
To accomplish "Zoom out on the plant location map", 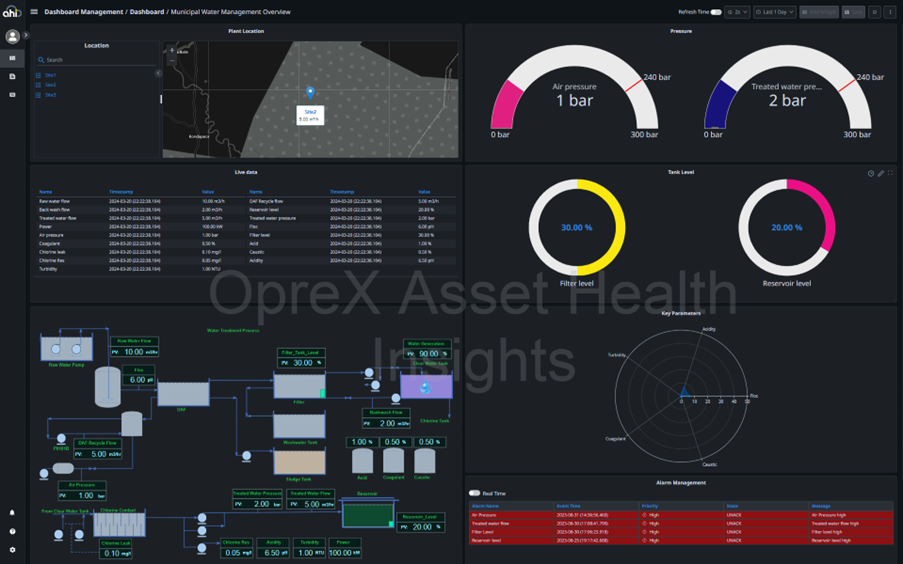I will (172, 60).
